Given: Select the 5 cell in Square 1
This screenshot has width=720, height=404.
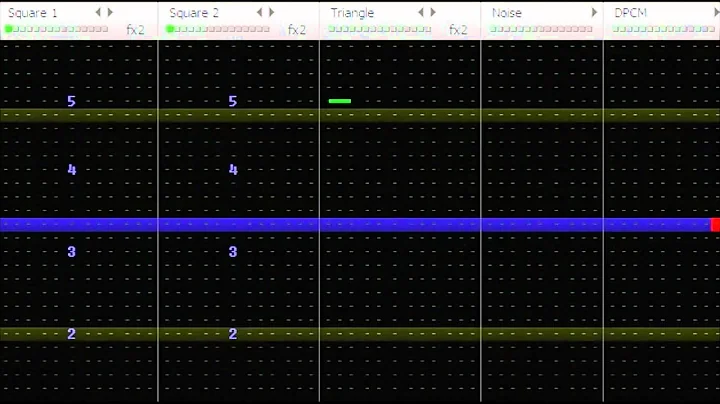Looking at the screenshot, I should (71, 101).
